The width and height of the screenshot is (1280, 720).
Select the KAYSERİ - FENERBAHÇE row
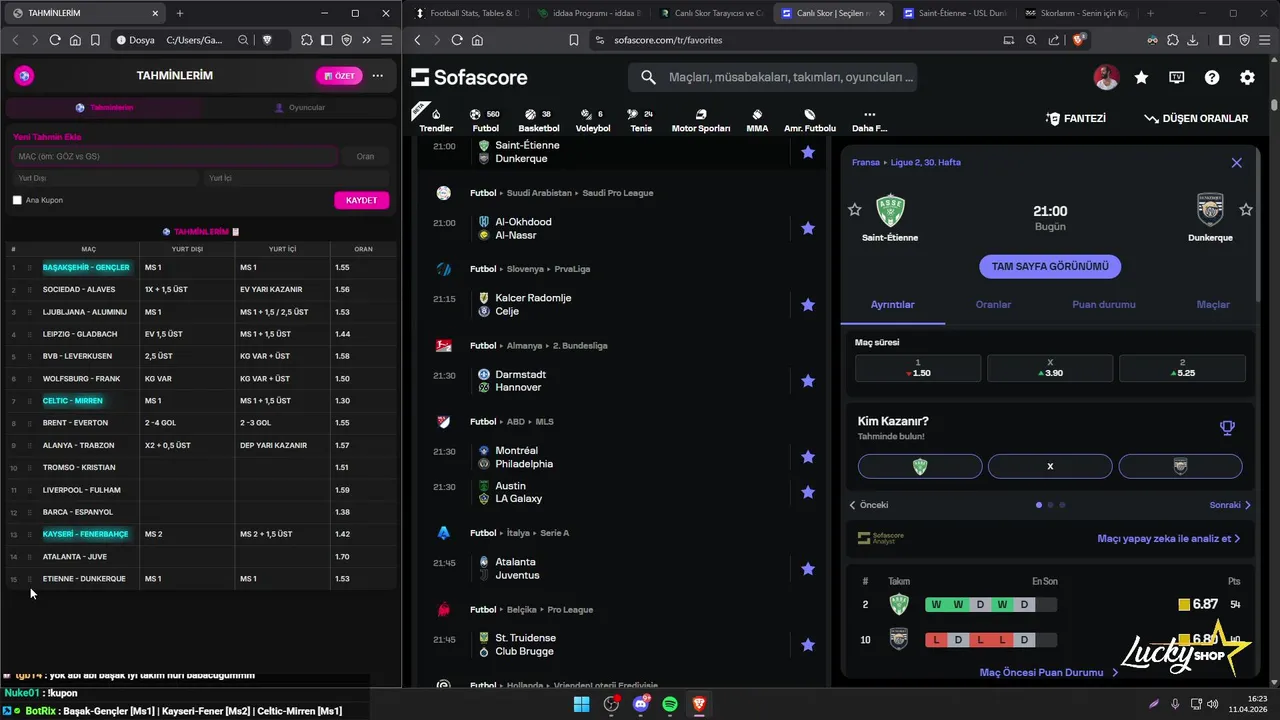coord(200,534)
